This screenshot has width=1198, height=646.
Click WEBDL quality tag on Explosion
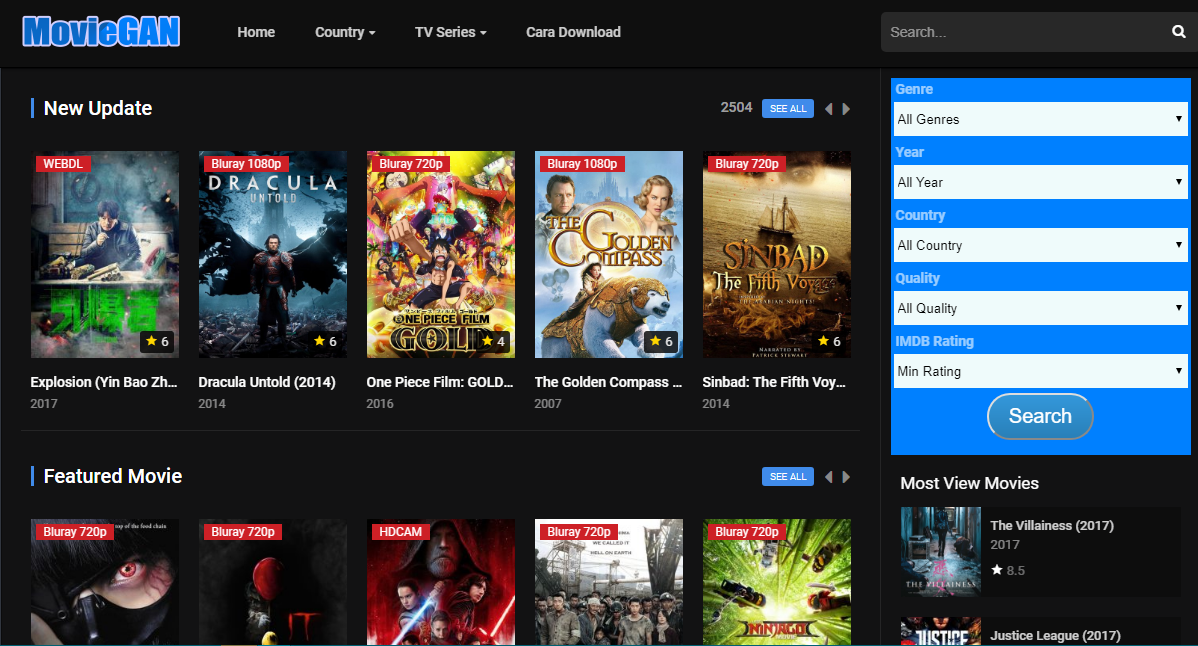pyautogui.click(x=63, y=163)
